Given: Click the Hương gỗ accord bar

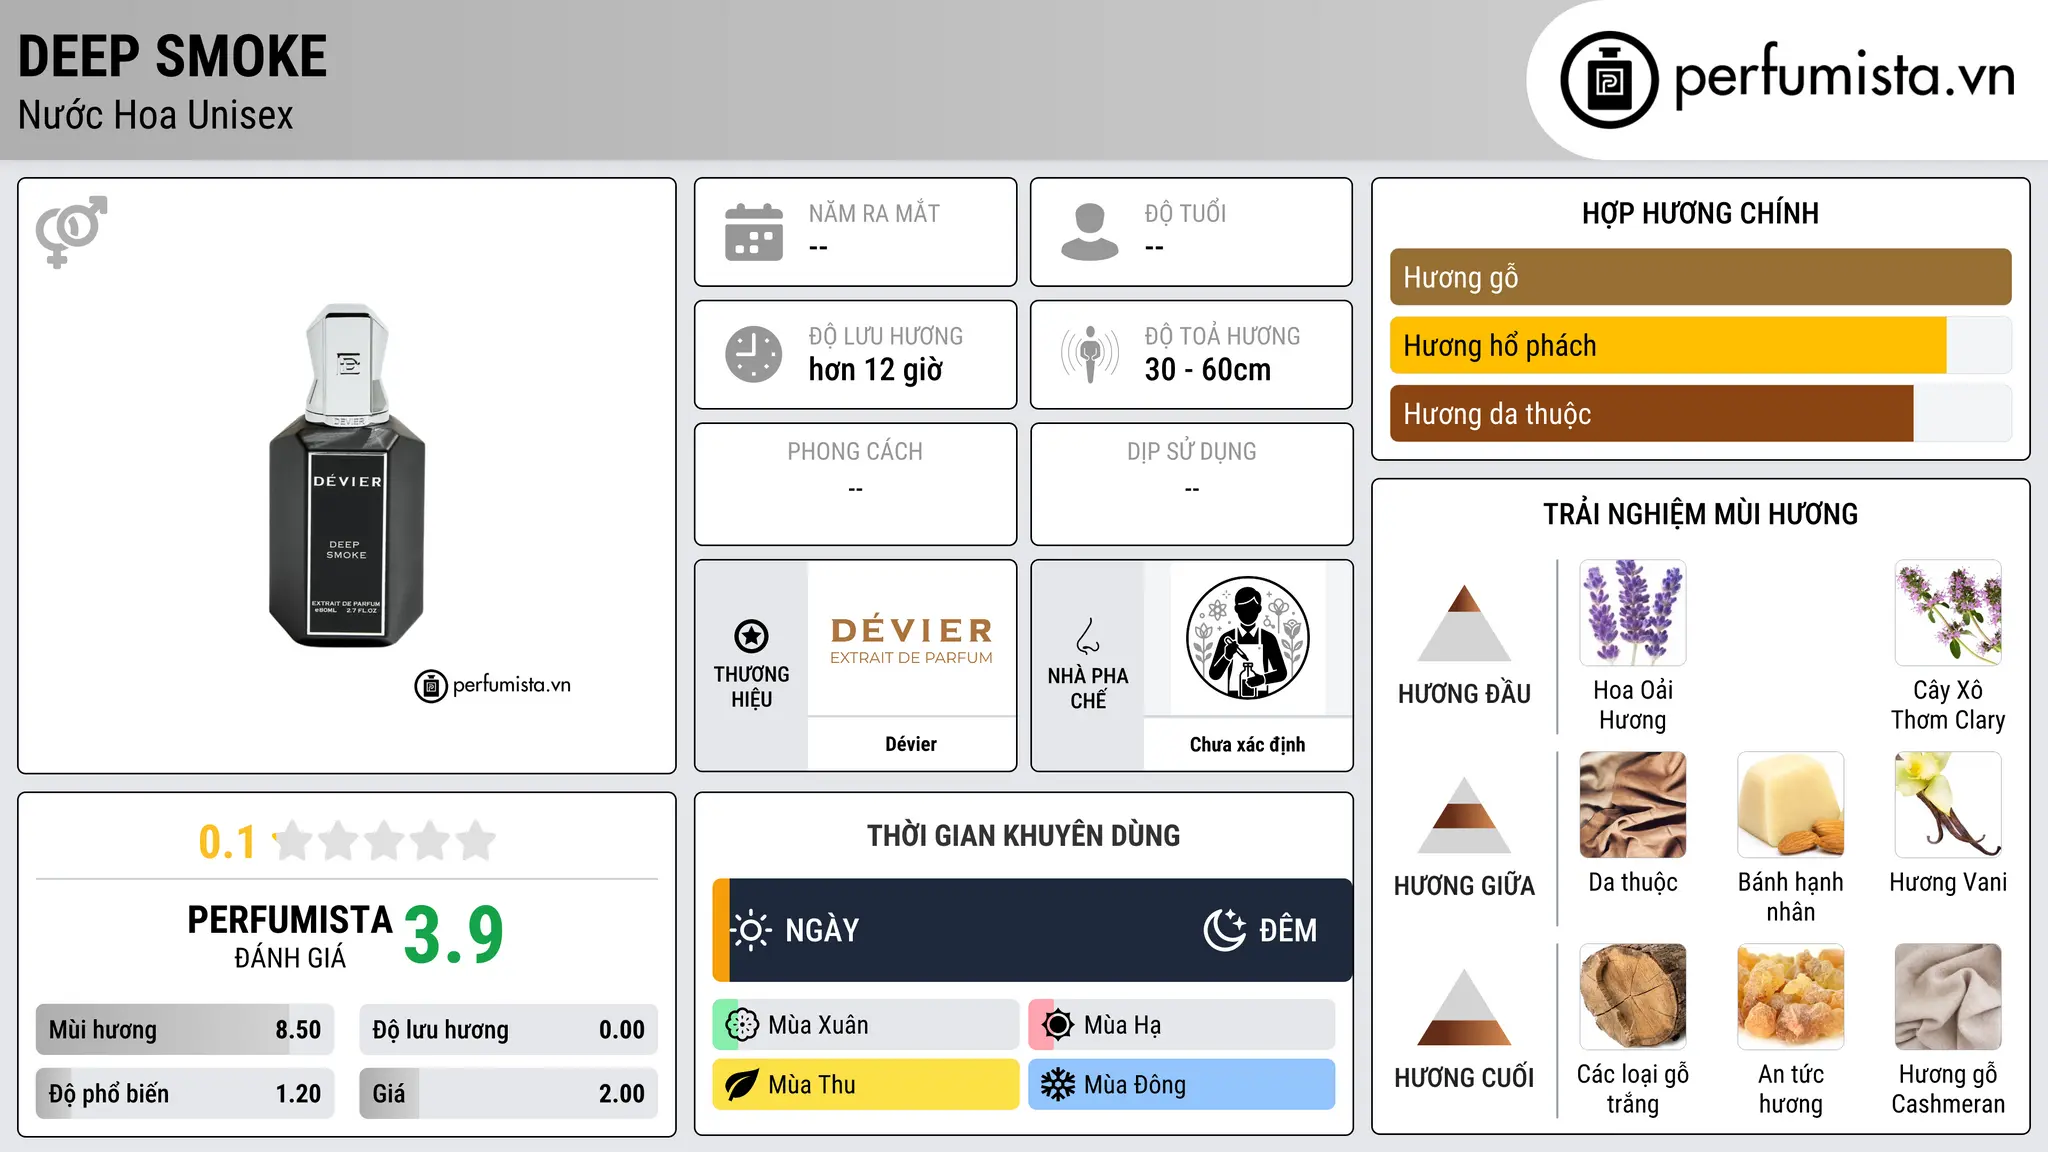Looking at the screenshot, I should coord(1701,277).
